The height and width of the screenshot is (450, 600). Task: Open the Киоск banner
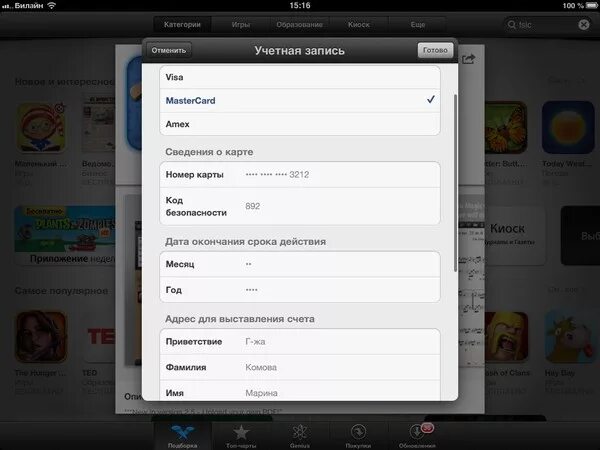click(x=515, y=235)
